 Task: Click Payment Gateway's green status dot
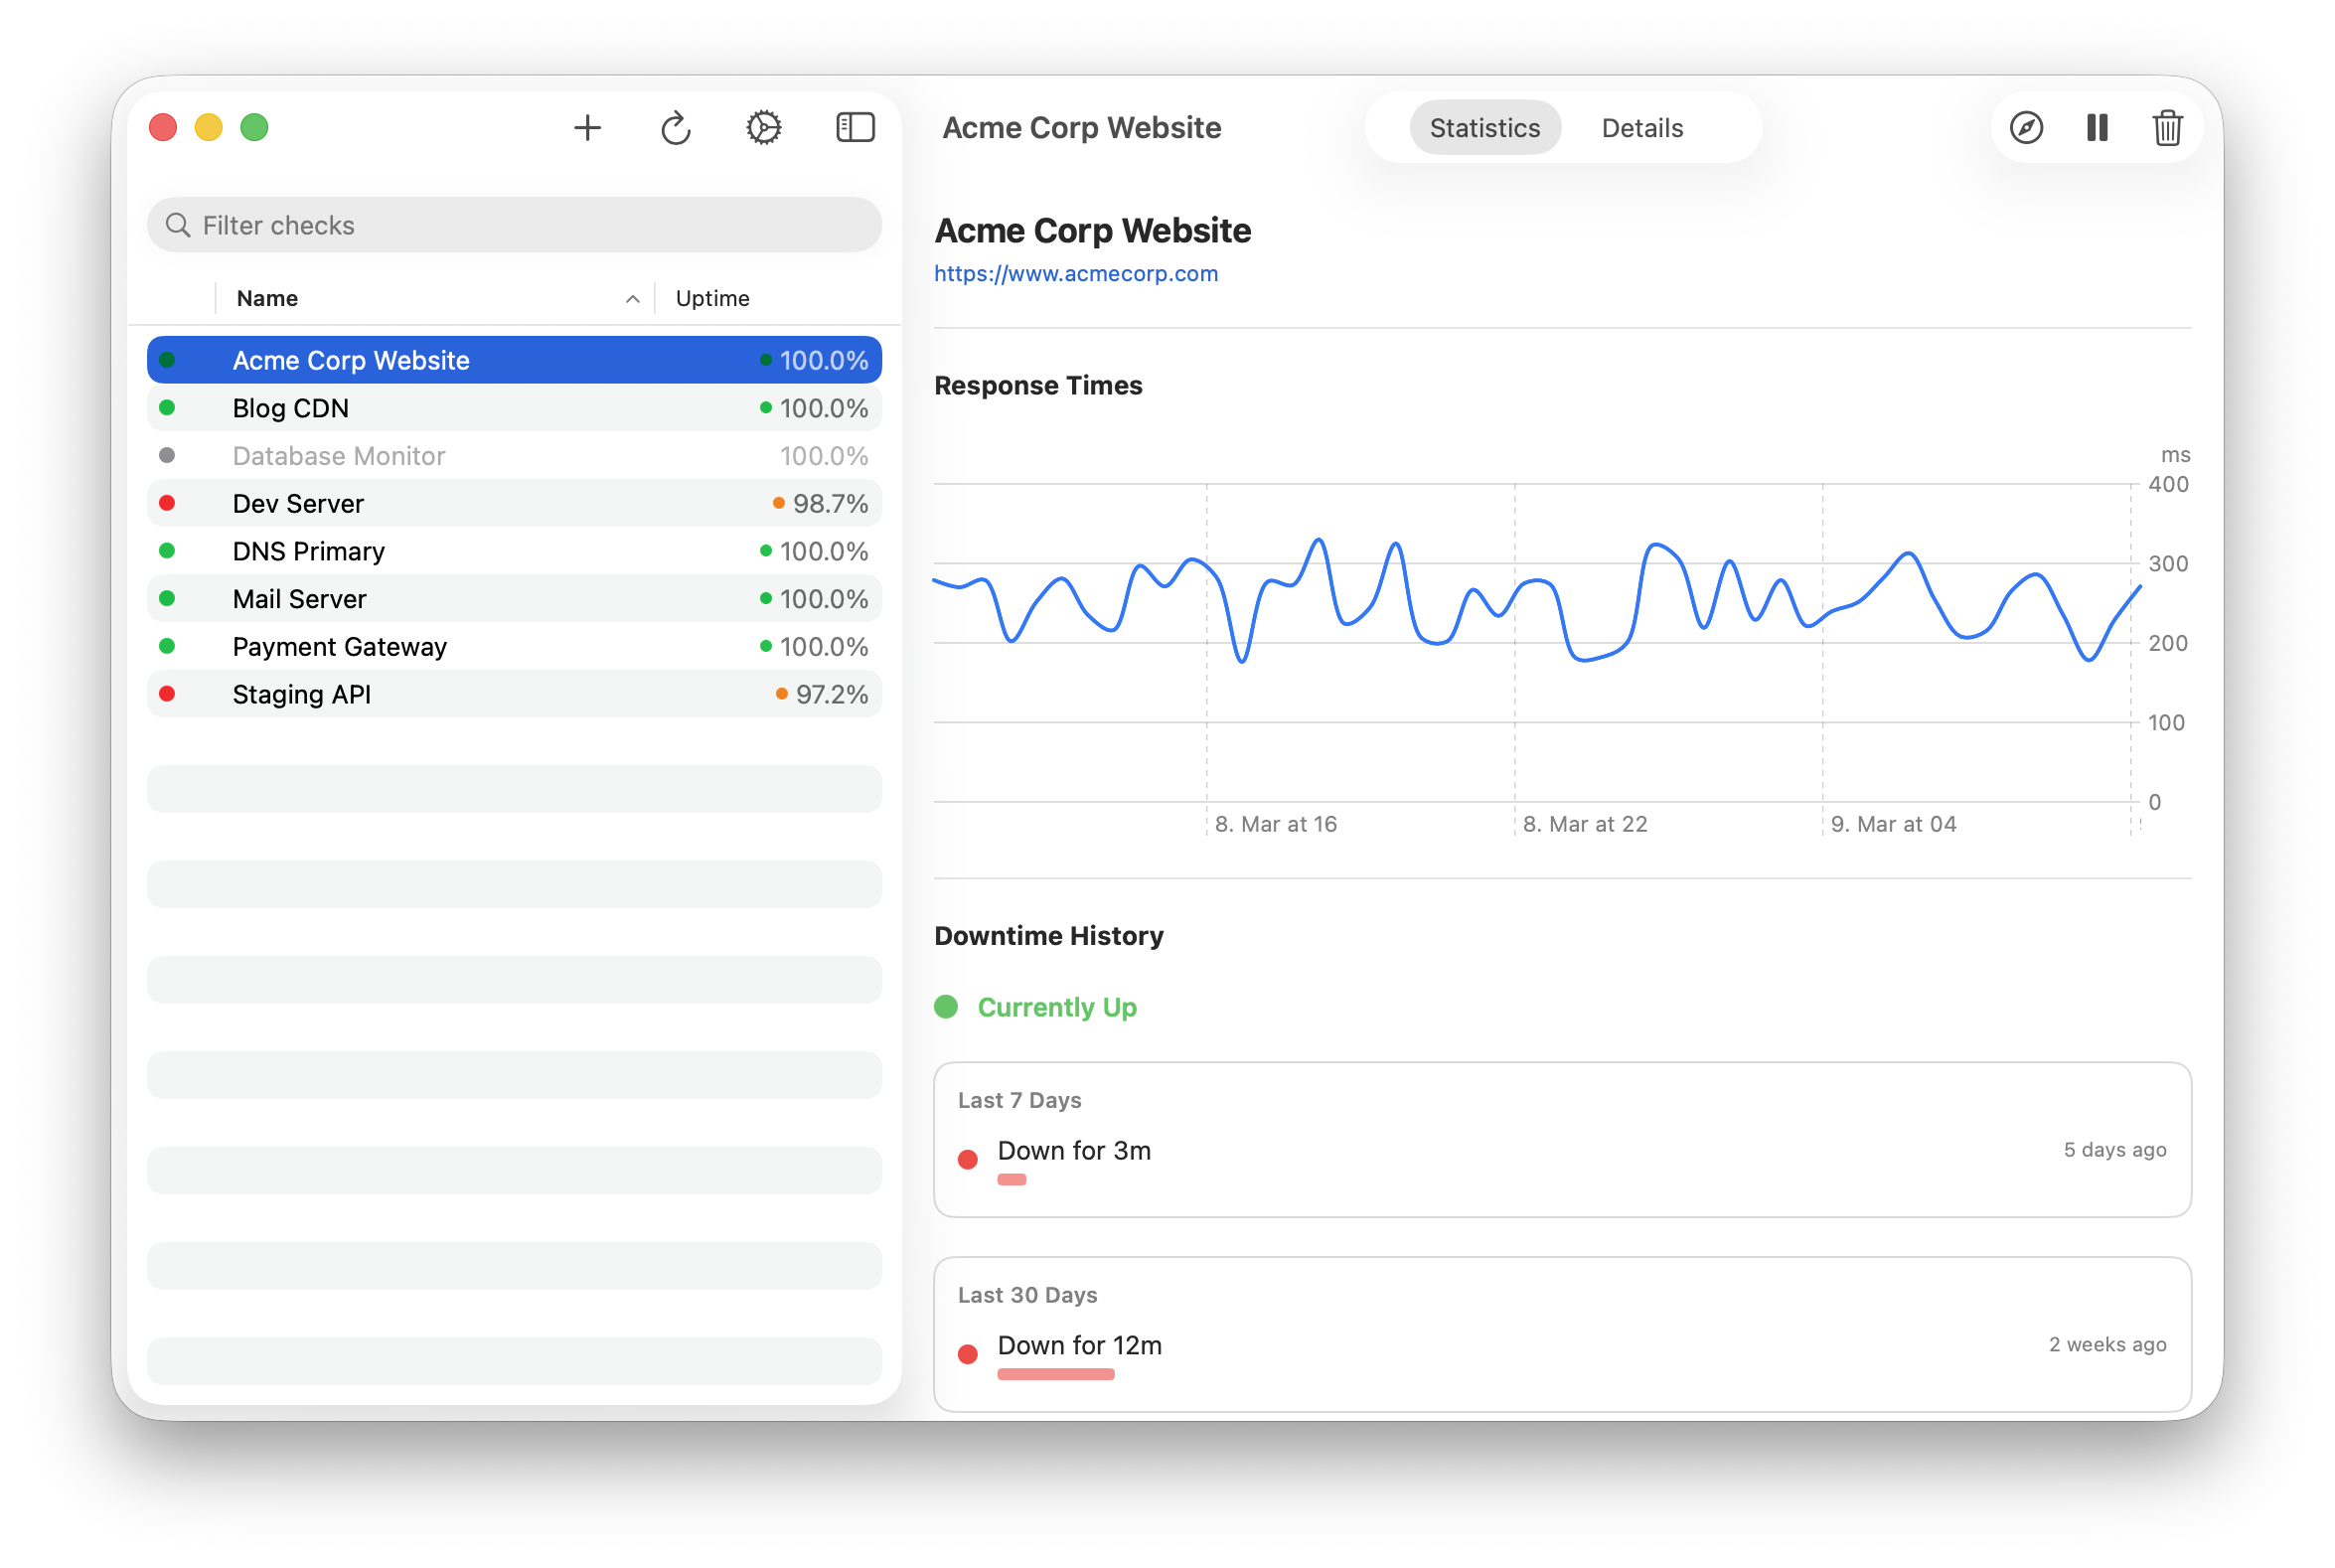(167, 647)
